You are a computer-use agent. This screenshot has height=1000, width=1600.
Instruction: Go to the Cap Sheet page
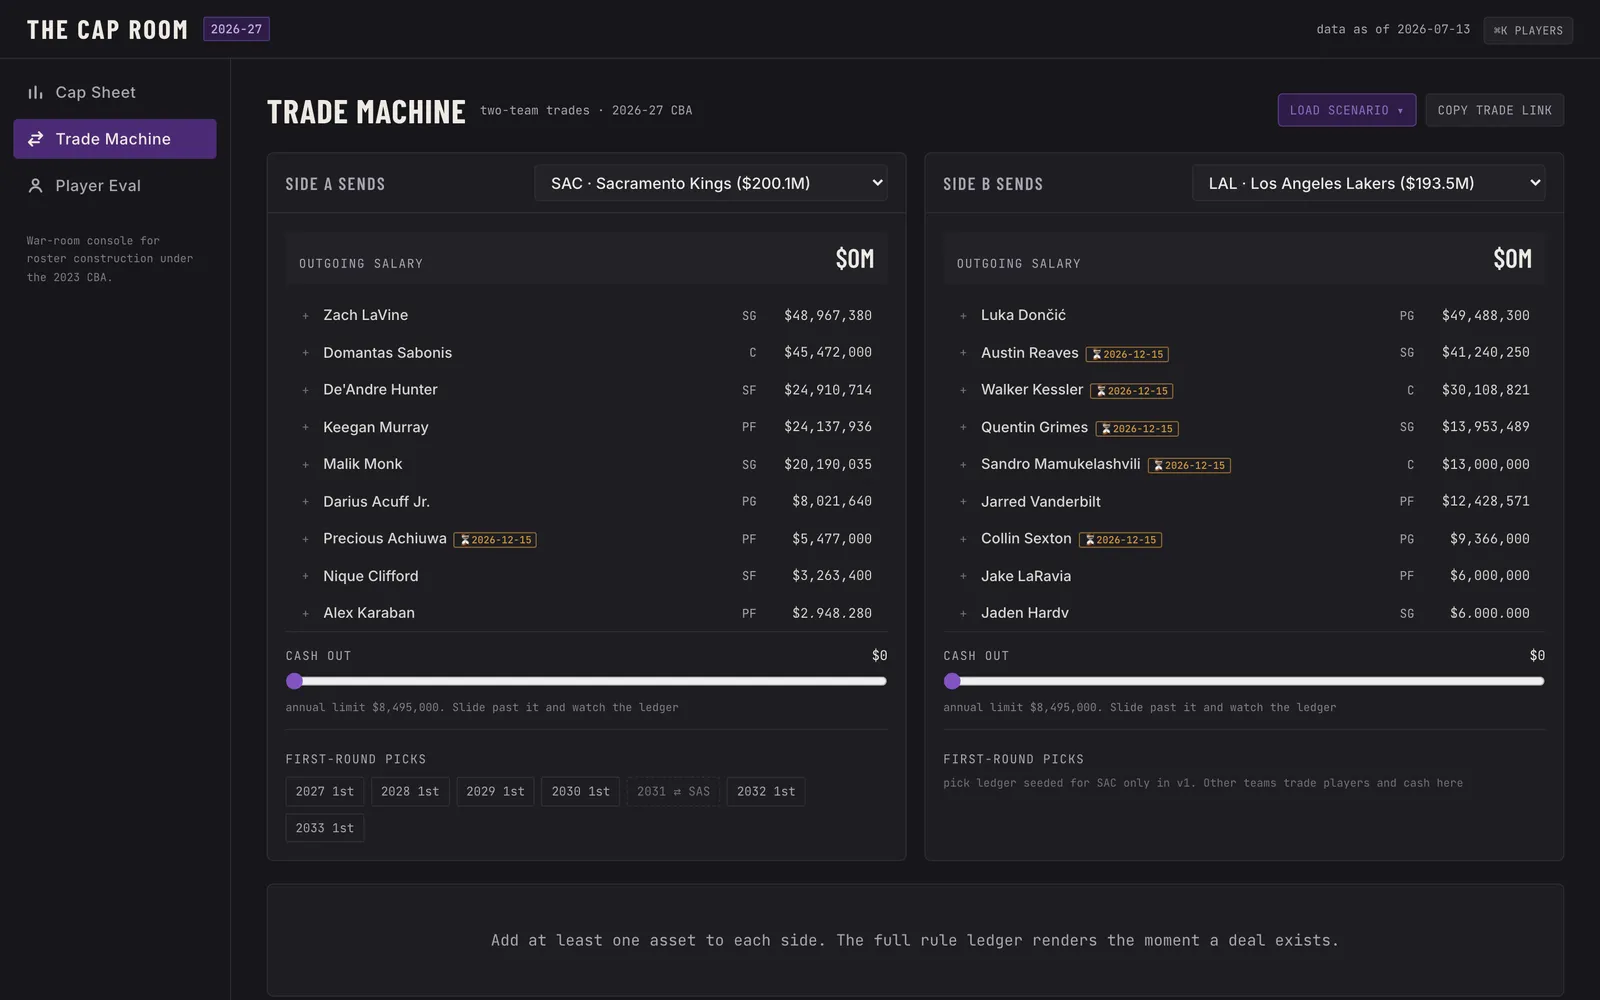tap(115, 92)
